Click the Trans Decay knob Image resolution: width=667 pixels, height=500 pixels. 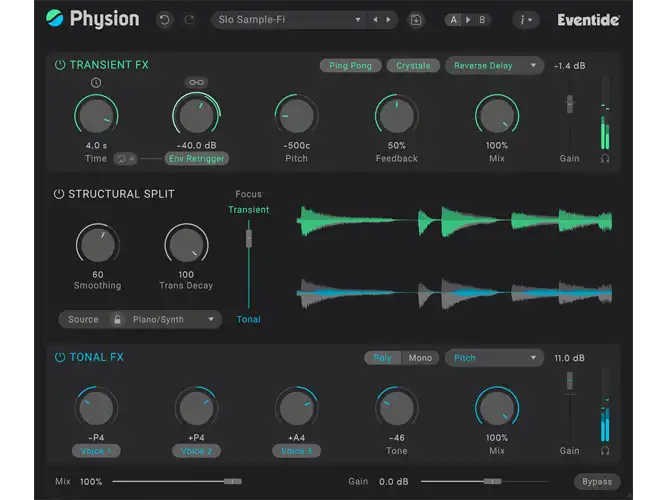[x=186, y=245]
